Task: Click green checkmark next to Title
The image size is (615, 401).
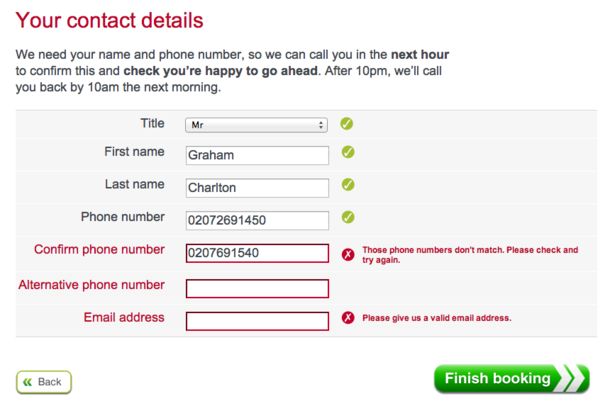Action: click(347, 124)
